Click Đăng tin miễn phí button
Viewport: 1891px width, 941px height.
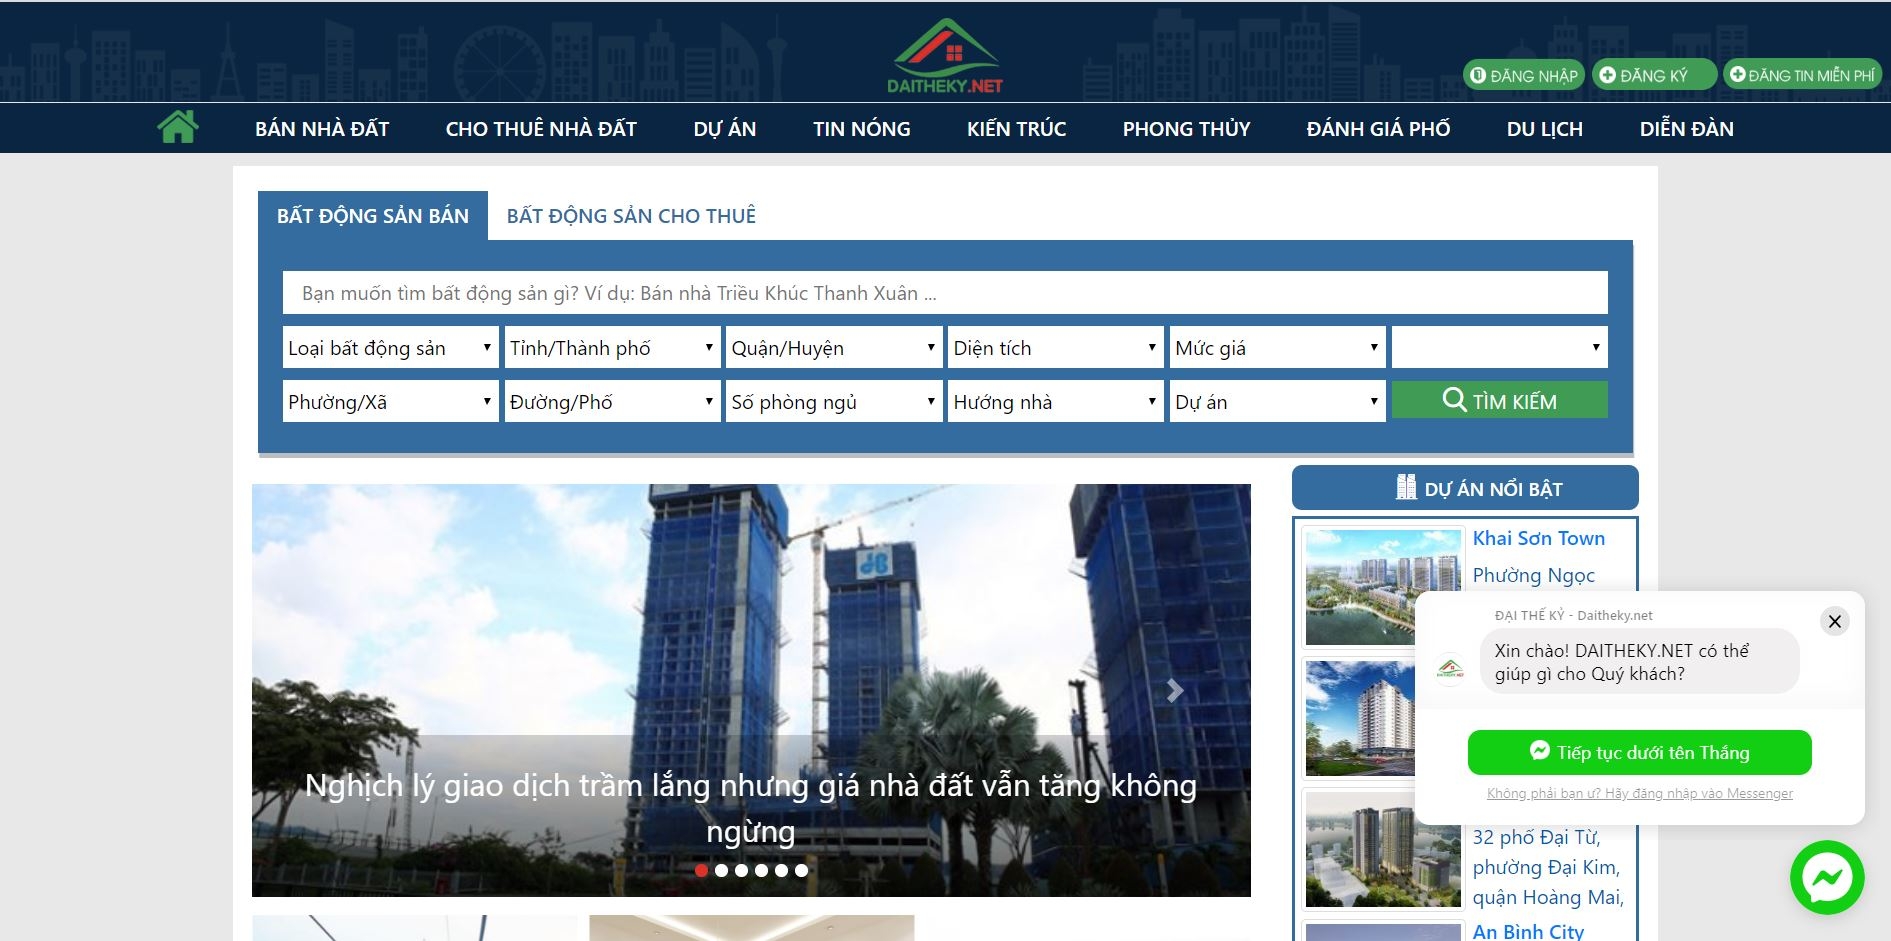(x=1802, y=75)
